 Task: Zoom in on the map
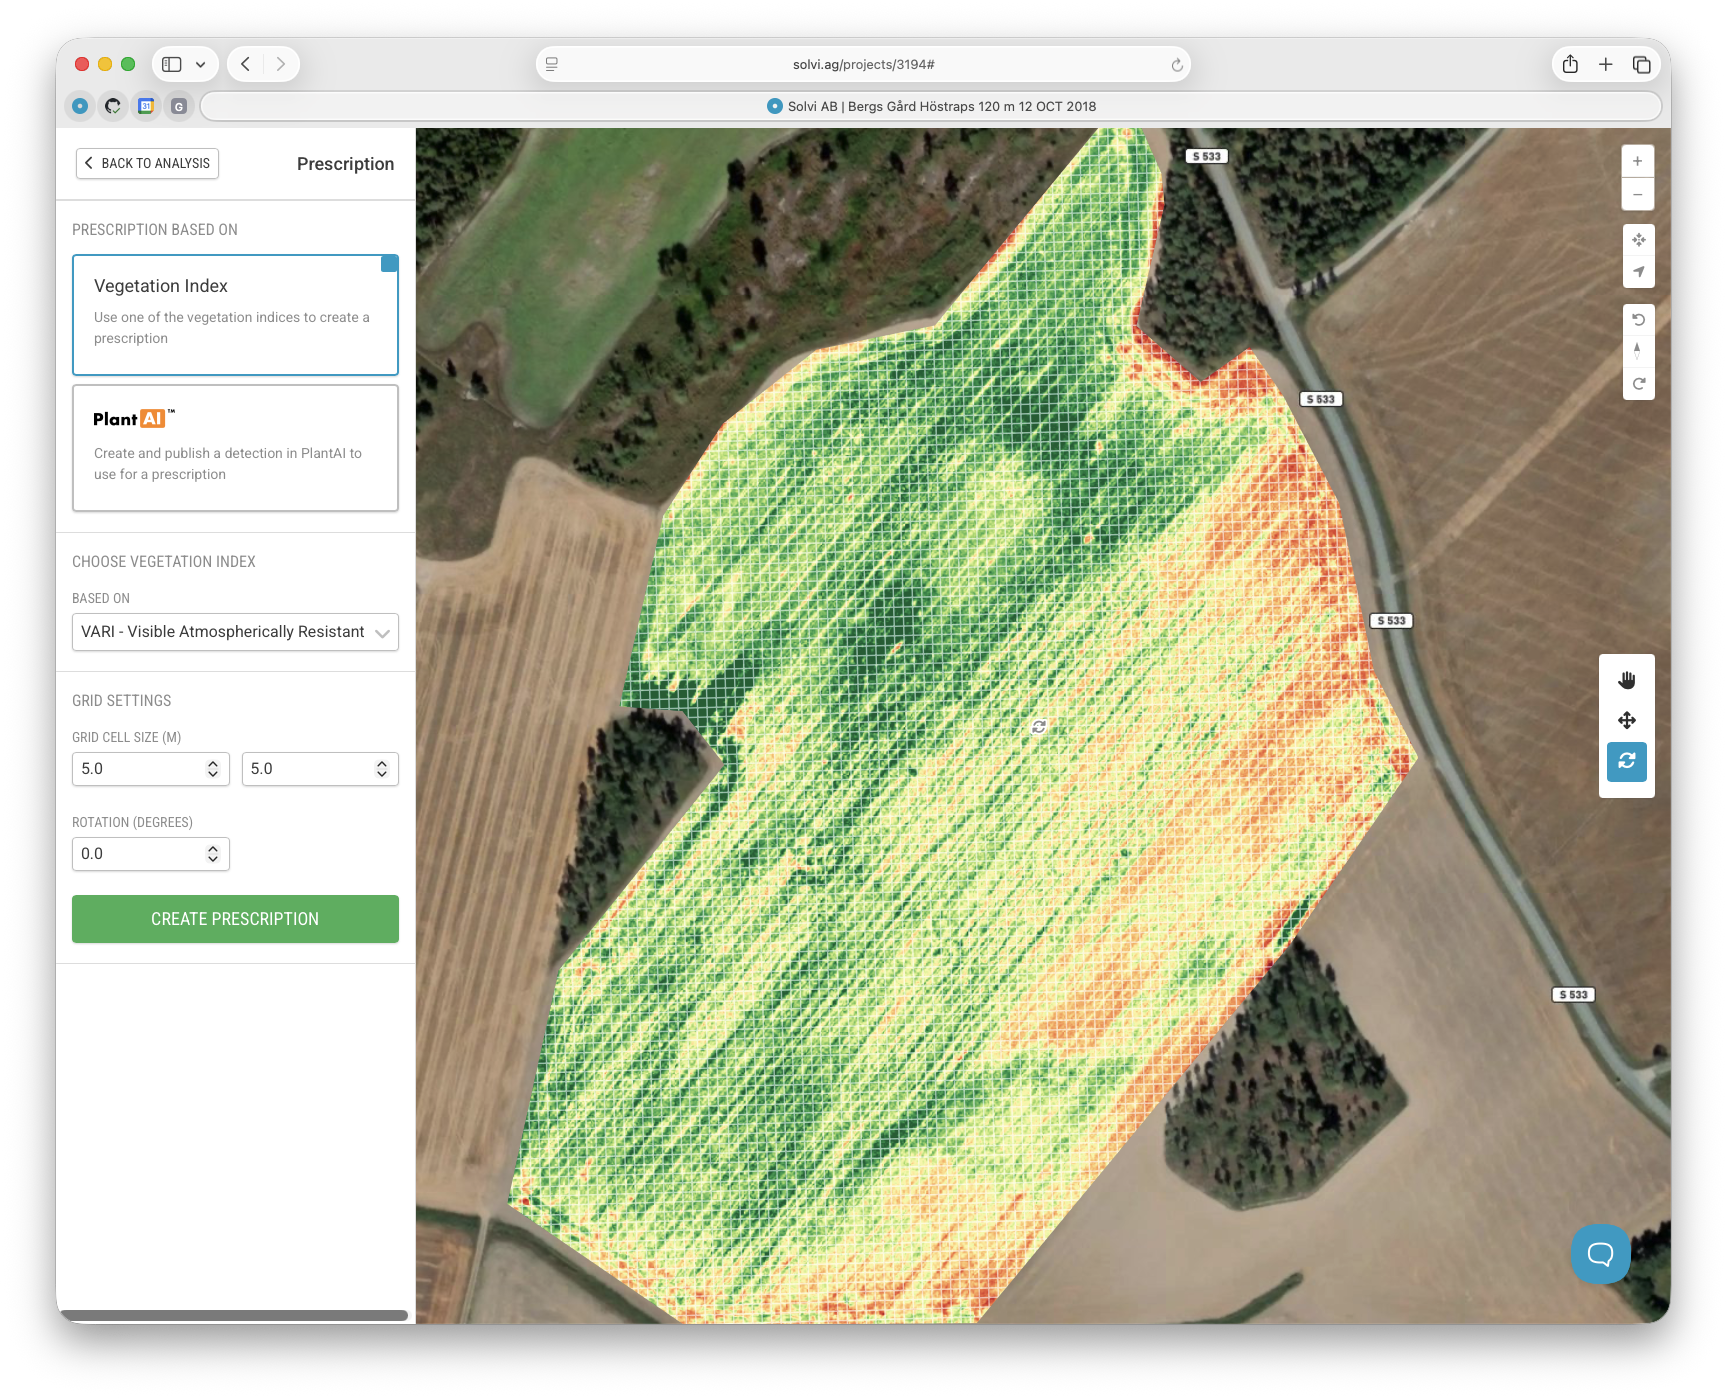(1637, 161)
